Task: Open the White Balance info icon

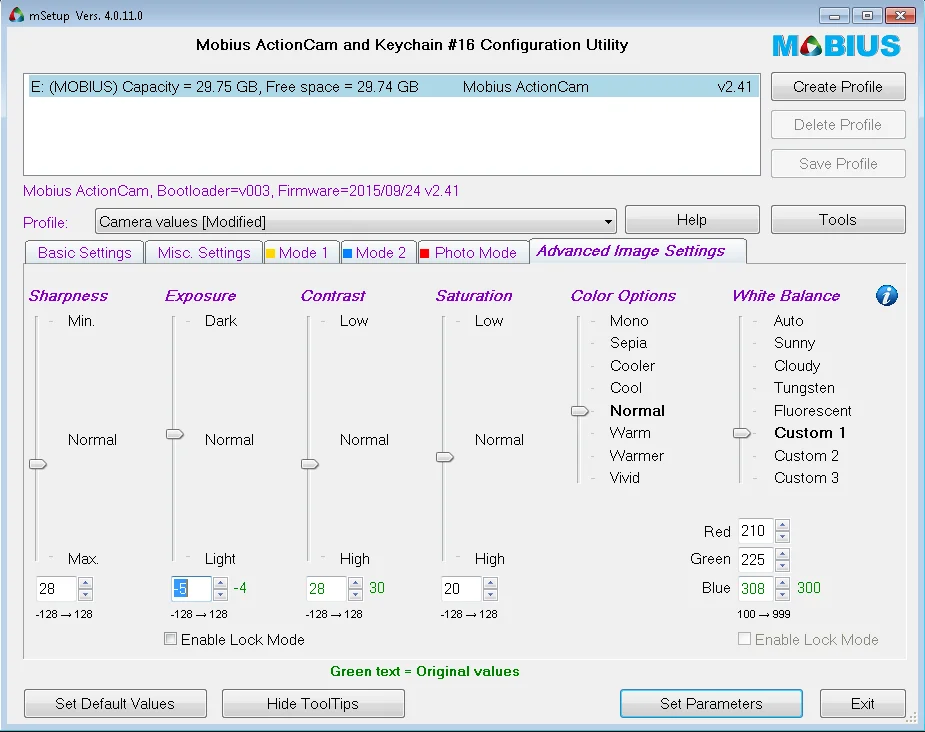Action: (x=887, y=295)
